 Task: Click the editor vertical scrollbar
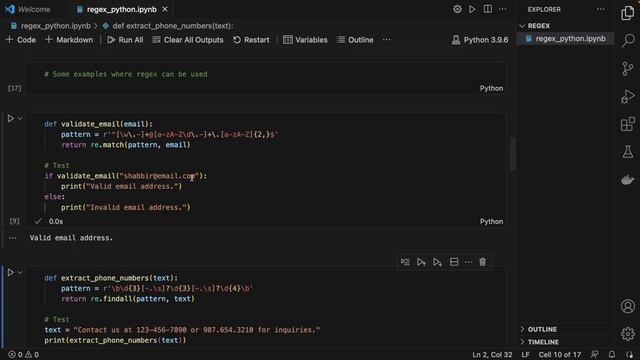(512, 153)
